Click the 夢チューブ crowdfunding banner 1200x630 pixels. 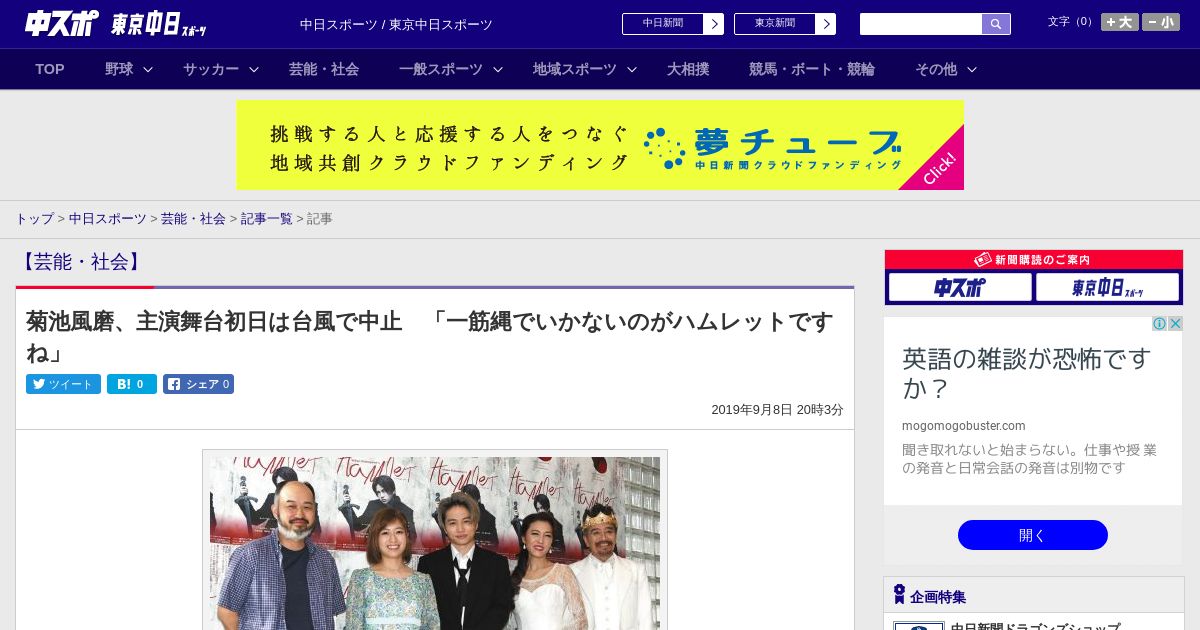pos(600,145)
